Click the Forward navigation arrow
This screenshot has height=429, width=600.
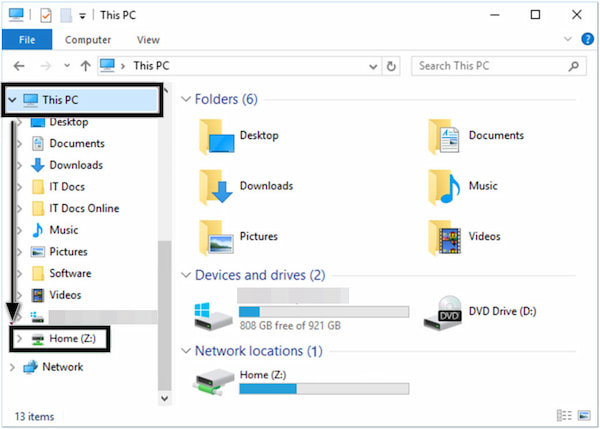(x=46, y=66)
